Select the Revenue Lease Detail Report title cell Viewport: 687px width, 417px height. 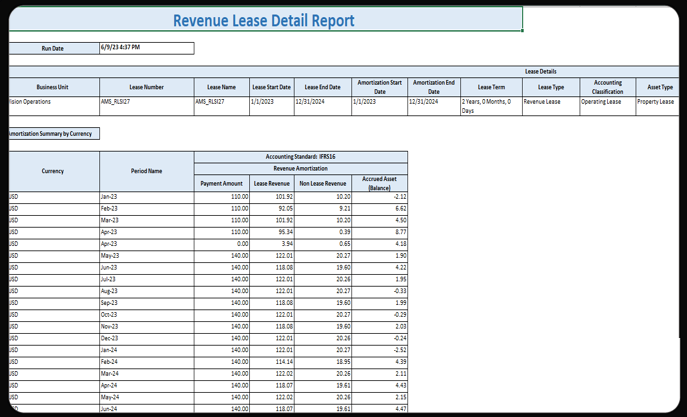pyautogui.click(x=264, y=20)
